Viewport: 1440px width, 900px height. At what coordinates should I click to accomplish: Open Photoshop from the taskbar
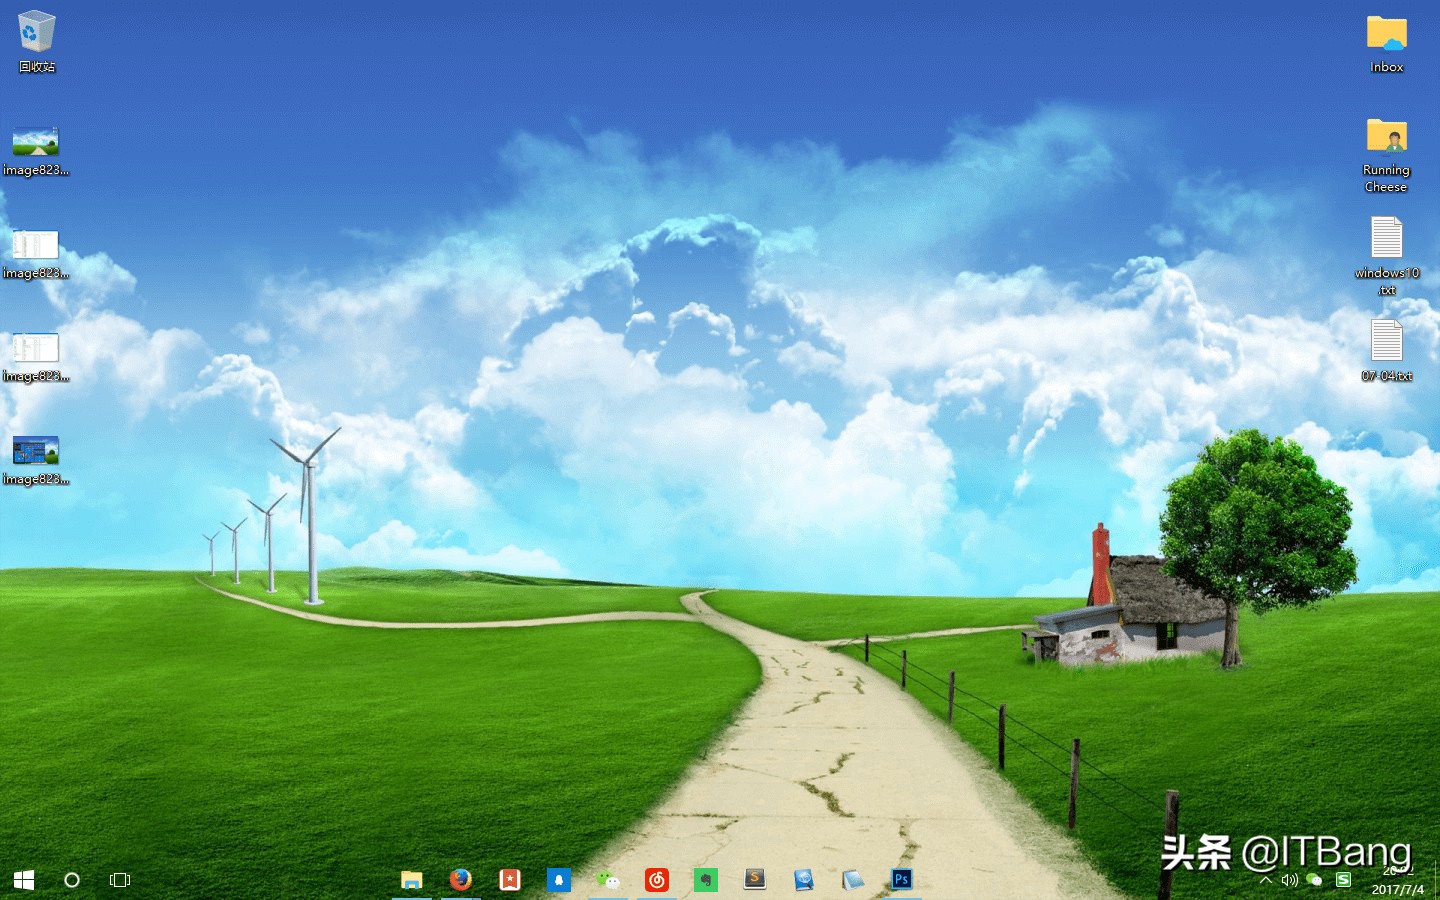coord(900,880)
